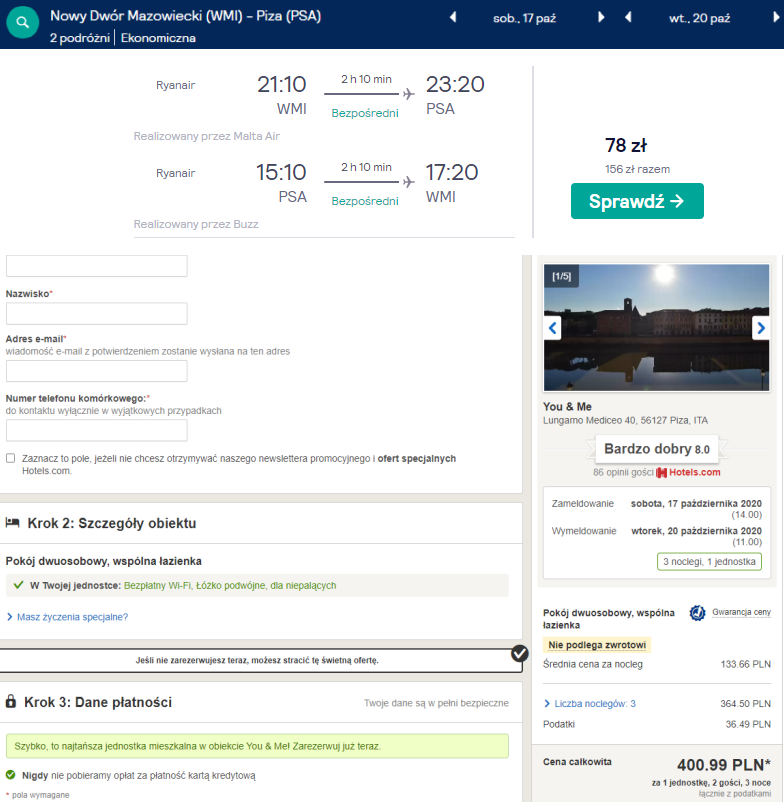Go to next return date after wt., 20 paź
Image resolution: width=784 pixels, height=802 pixels.
tap(776, 18)
